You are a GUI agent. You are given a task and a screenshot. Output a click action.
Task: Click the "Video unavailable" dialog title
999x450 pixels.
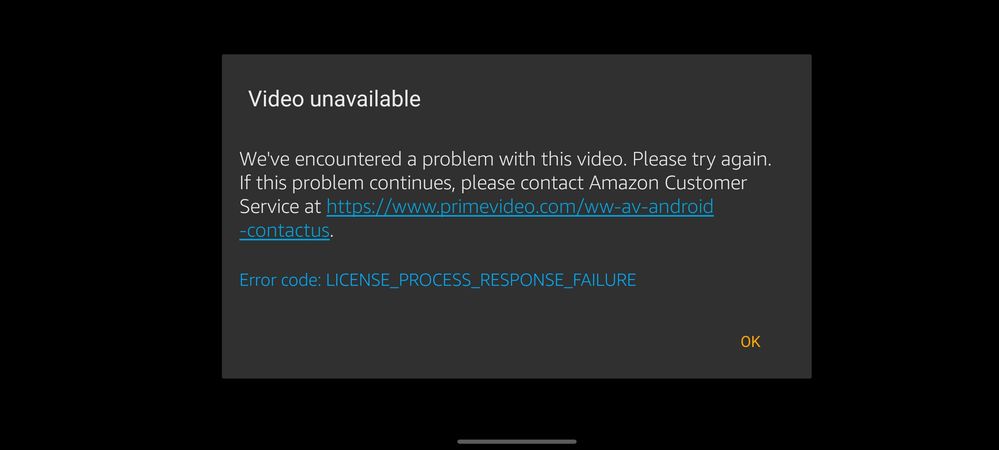[334, 99]
